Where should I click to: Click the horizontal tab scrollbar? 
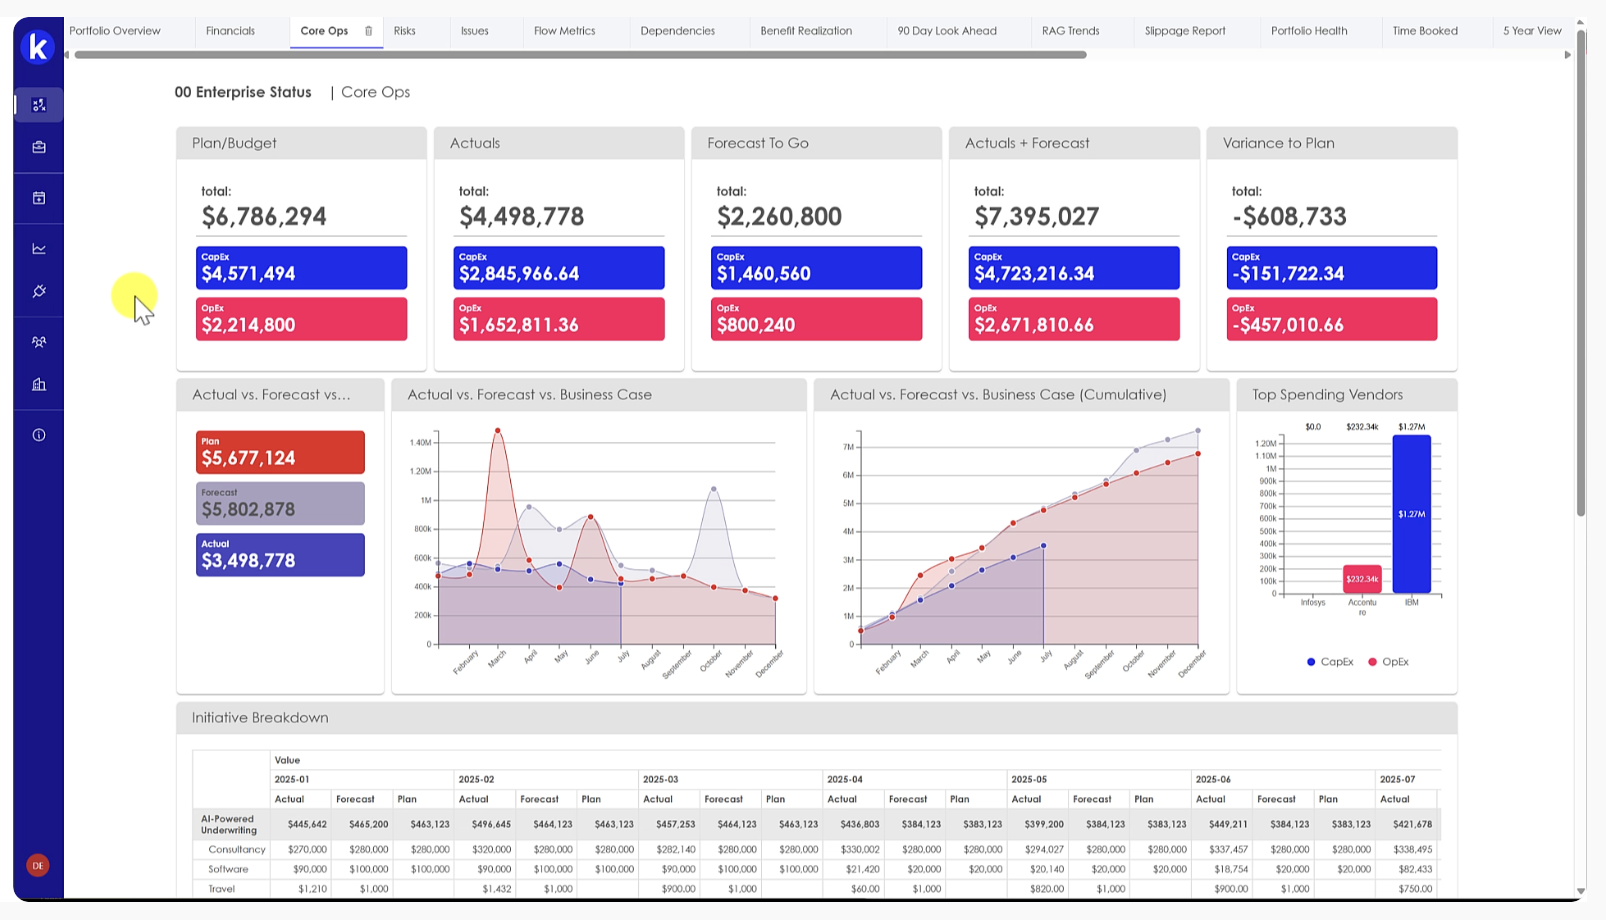pyautogui.click(x=580, y=55)
